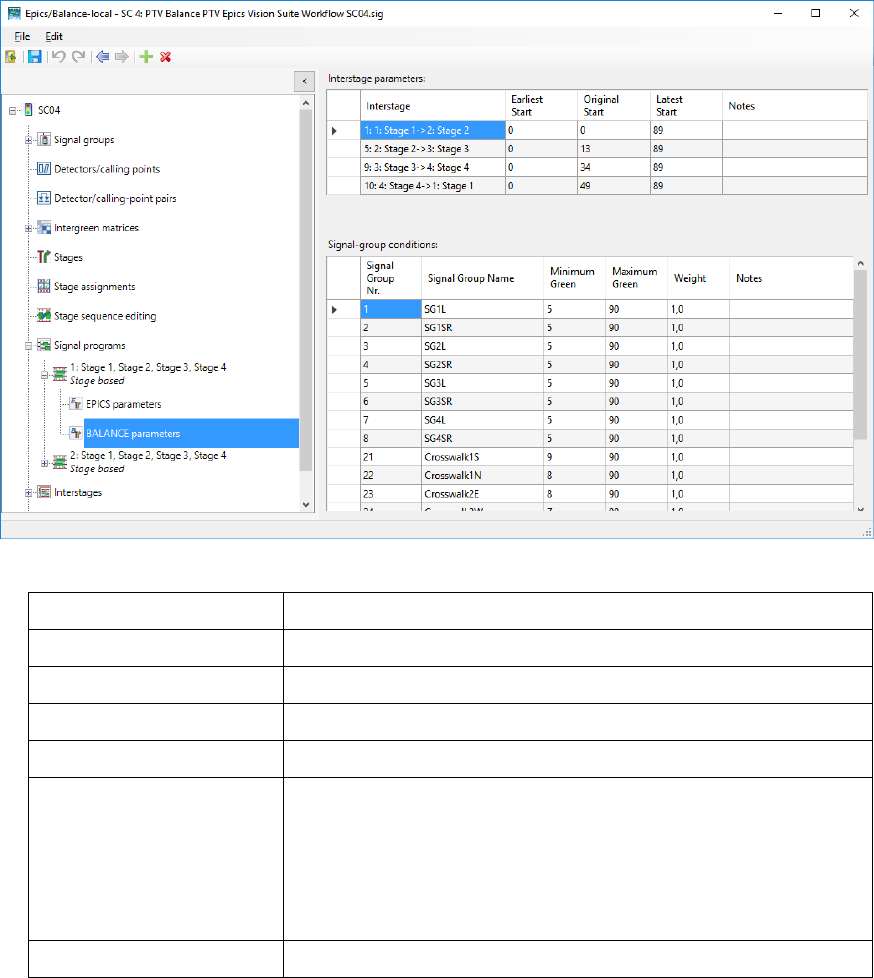Click the open/import file toolbar icon
874x978 pixels.
tap(11, 57)
